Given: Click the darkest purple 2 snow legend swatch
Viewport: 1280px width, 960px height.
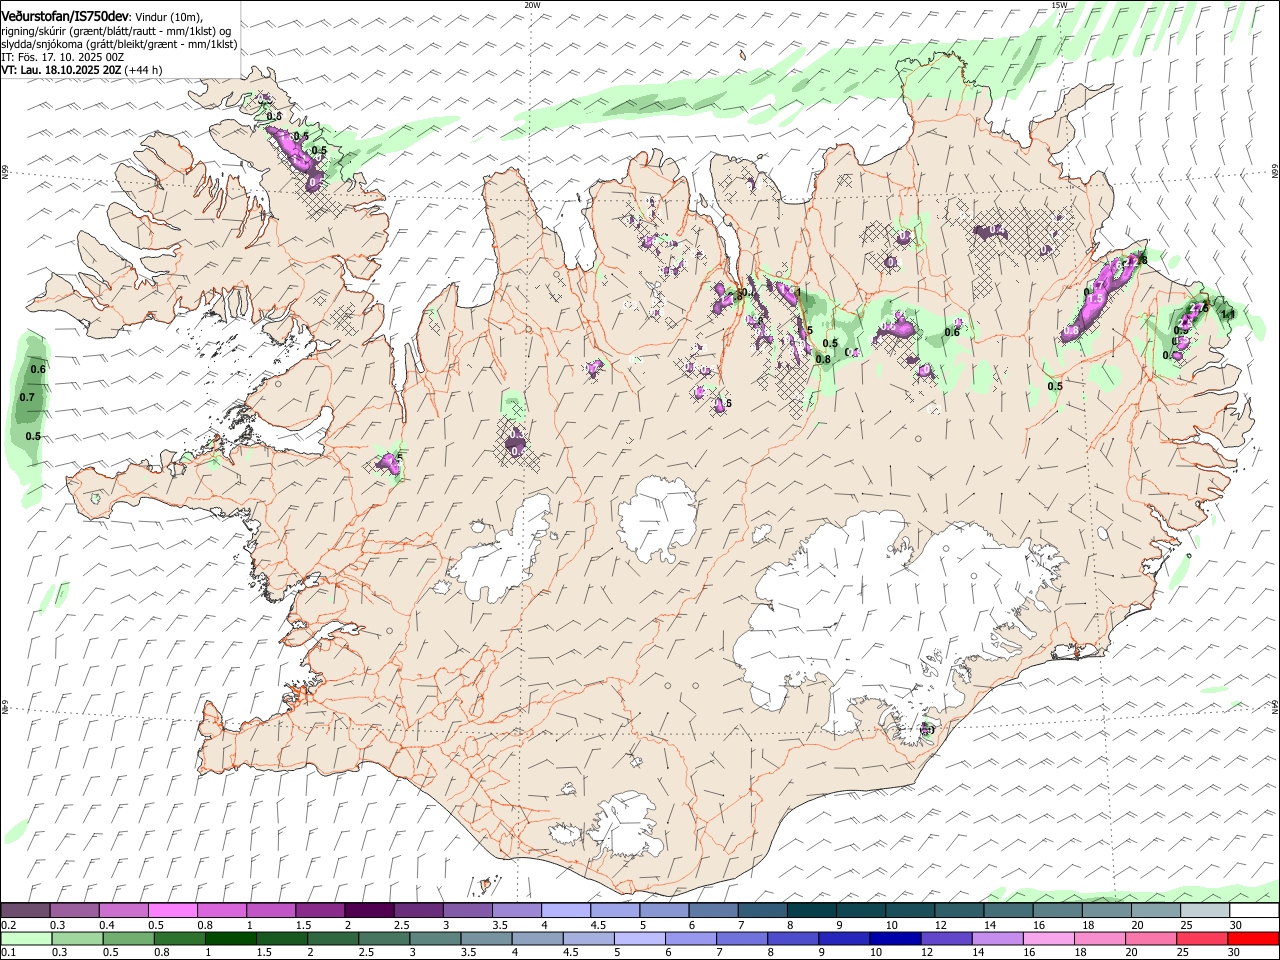Looking at the screenshot, I should 368,911.
